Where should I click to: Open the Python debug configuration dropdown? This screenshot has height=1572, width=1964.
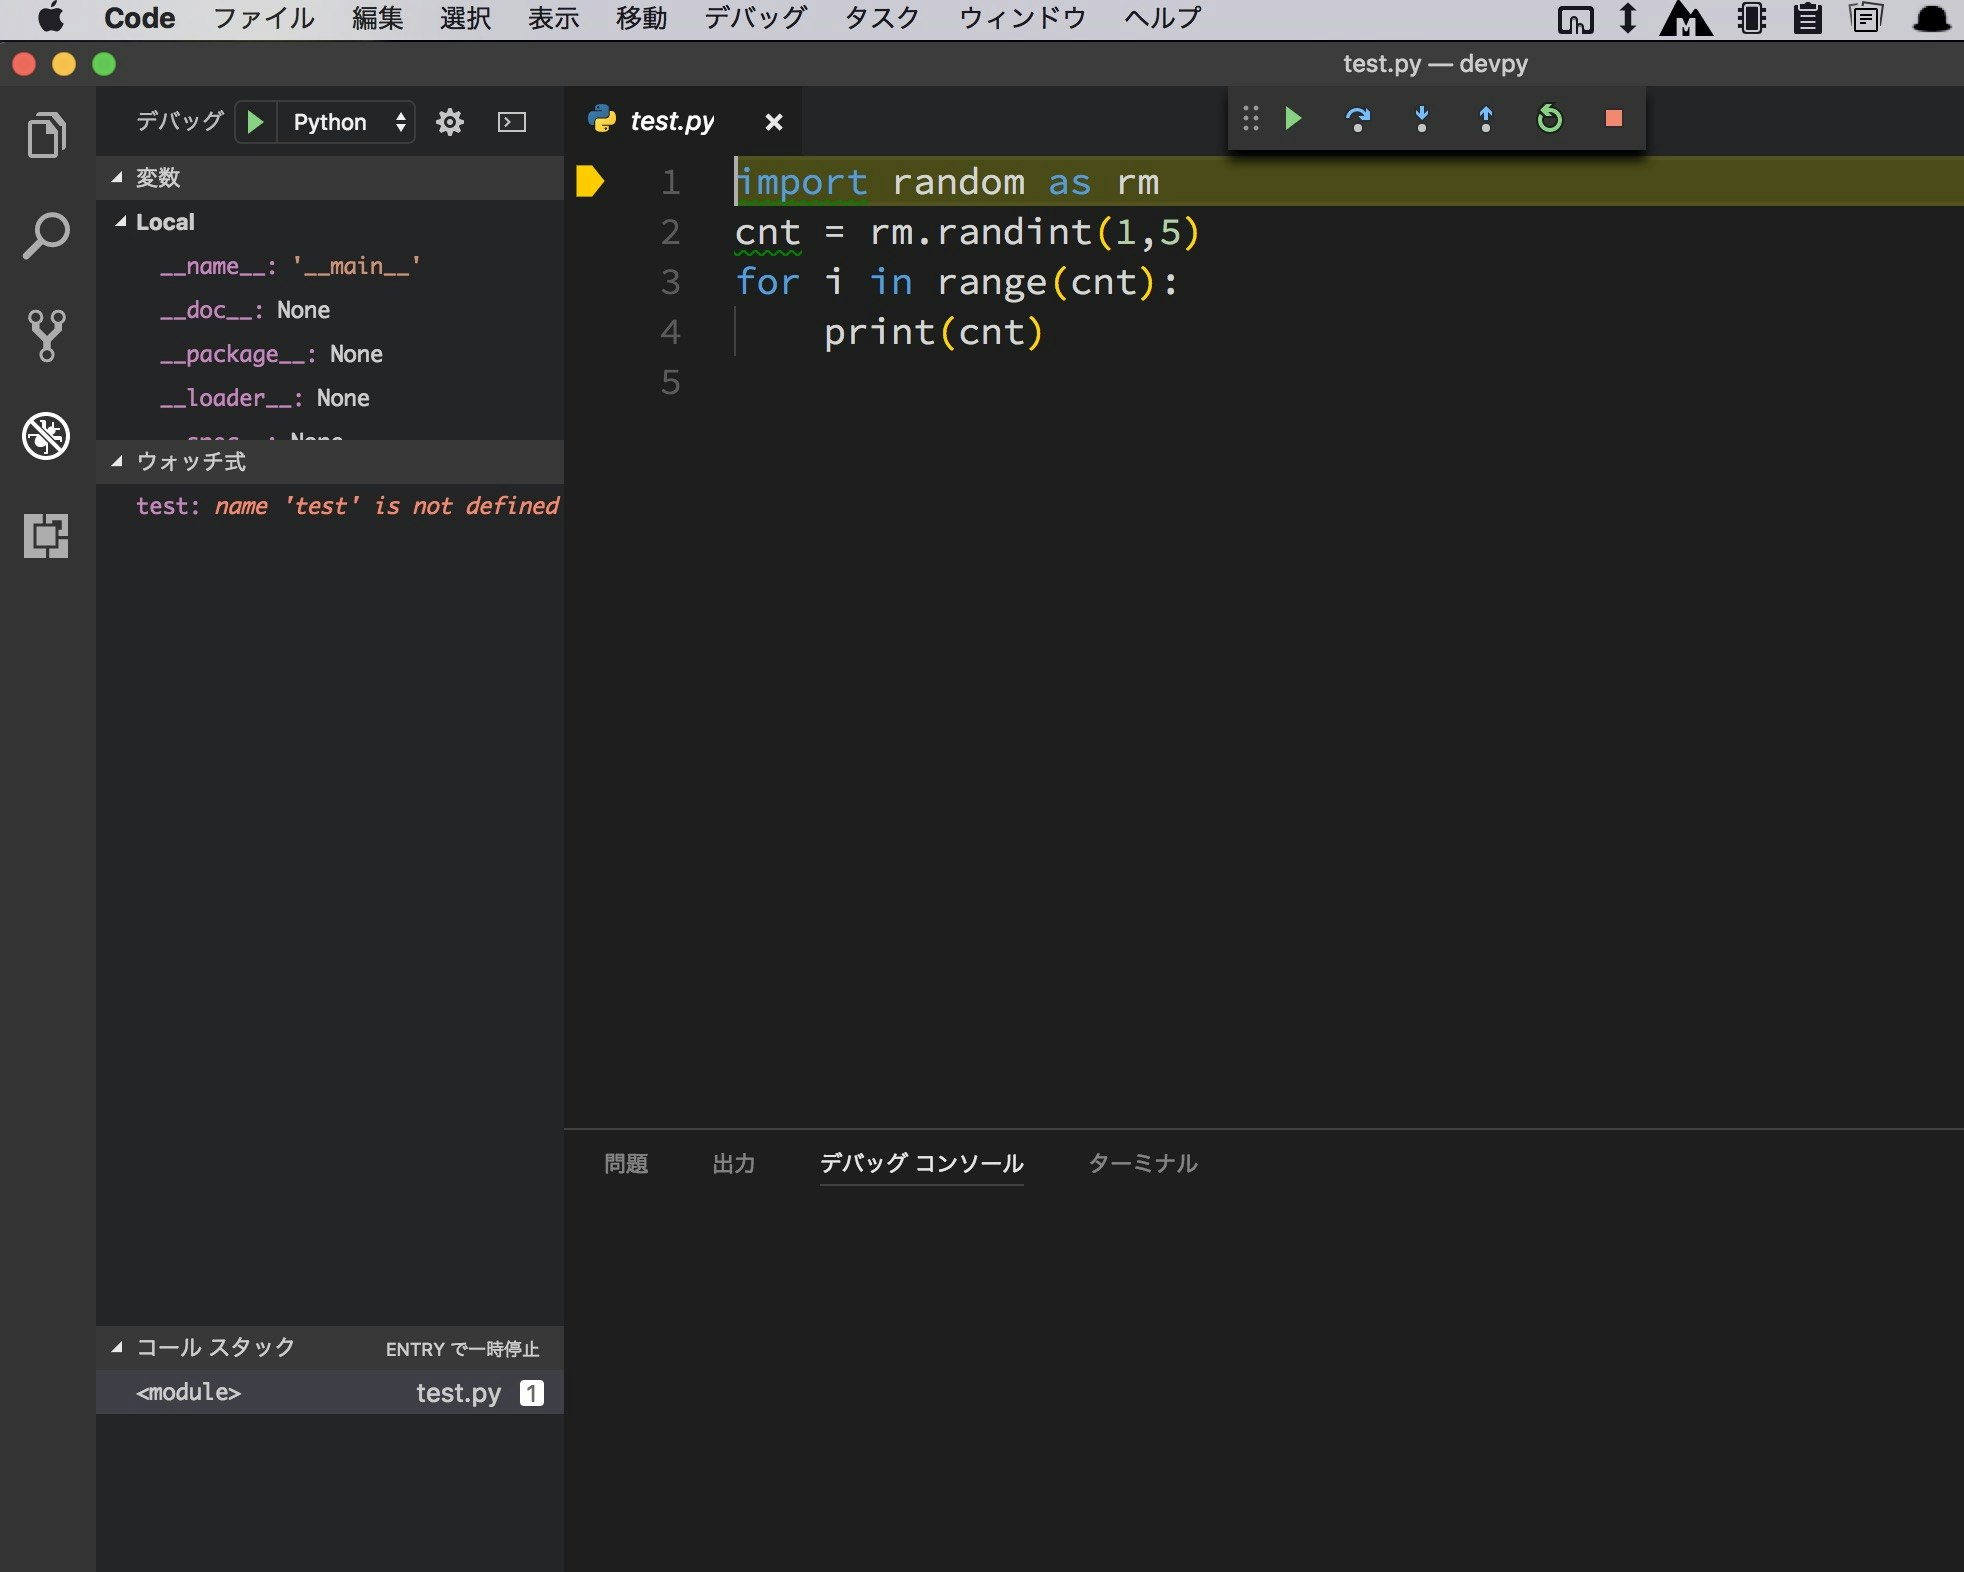tap(347, 122)
